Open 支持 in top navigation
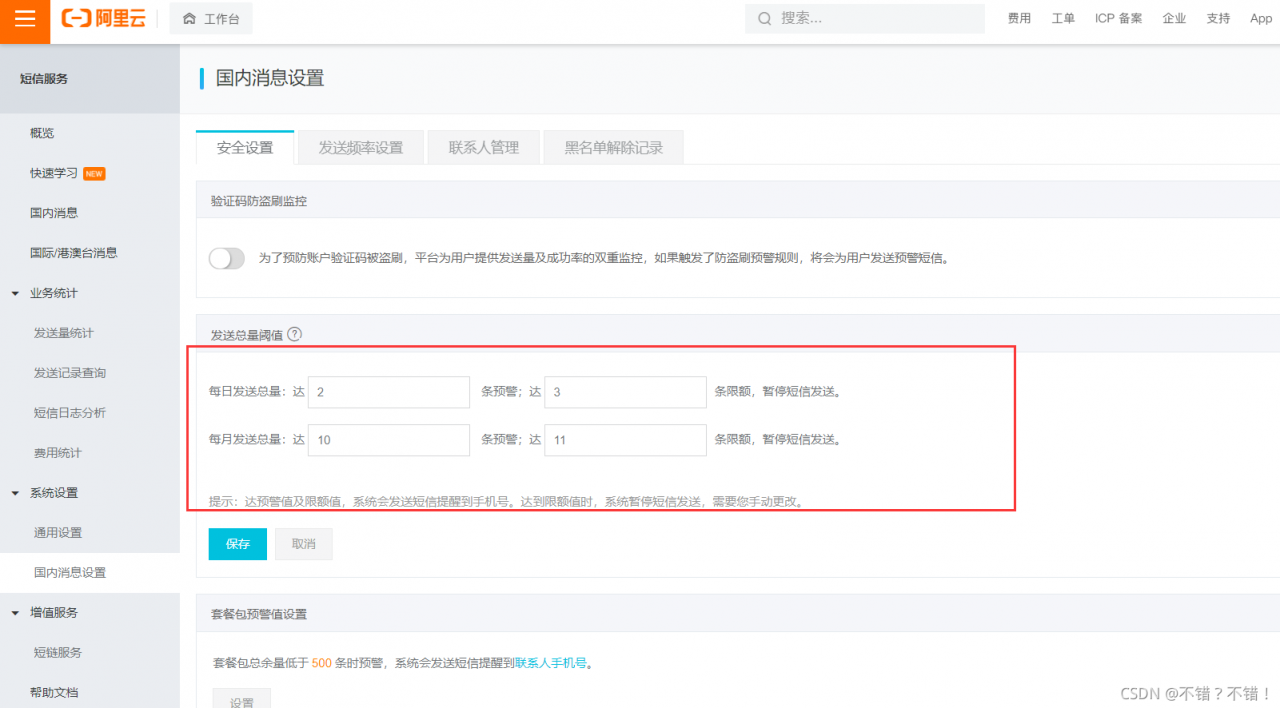Viewport: 1280px width, 708px height. [1218, 19]
